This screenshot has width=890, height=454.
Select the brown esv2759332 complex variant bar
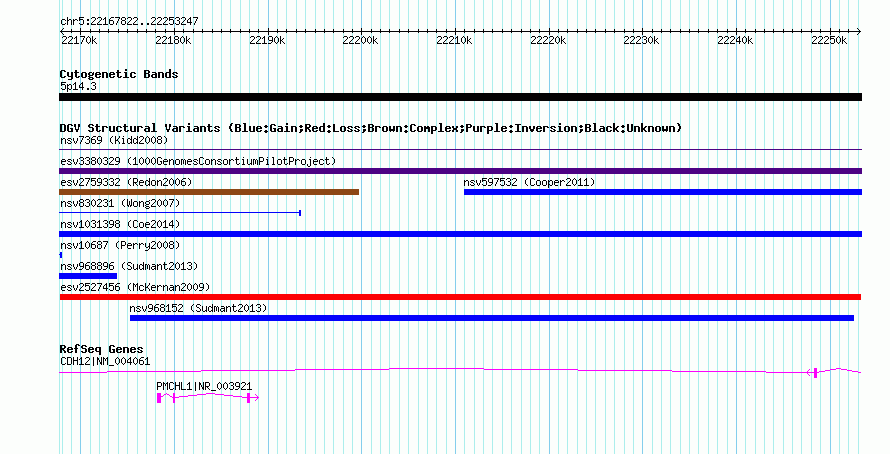pyautogui.click(x=209, y=192)
